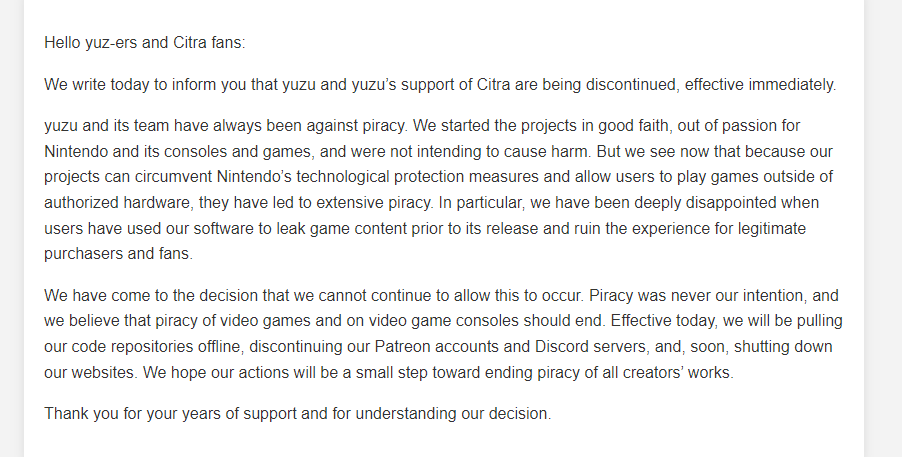Click the words "authorized hardware"
Image resolution: width=902 pixels, height=457 pixels.
119,203
